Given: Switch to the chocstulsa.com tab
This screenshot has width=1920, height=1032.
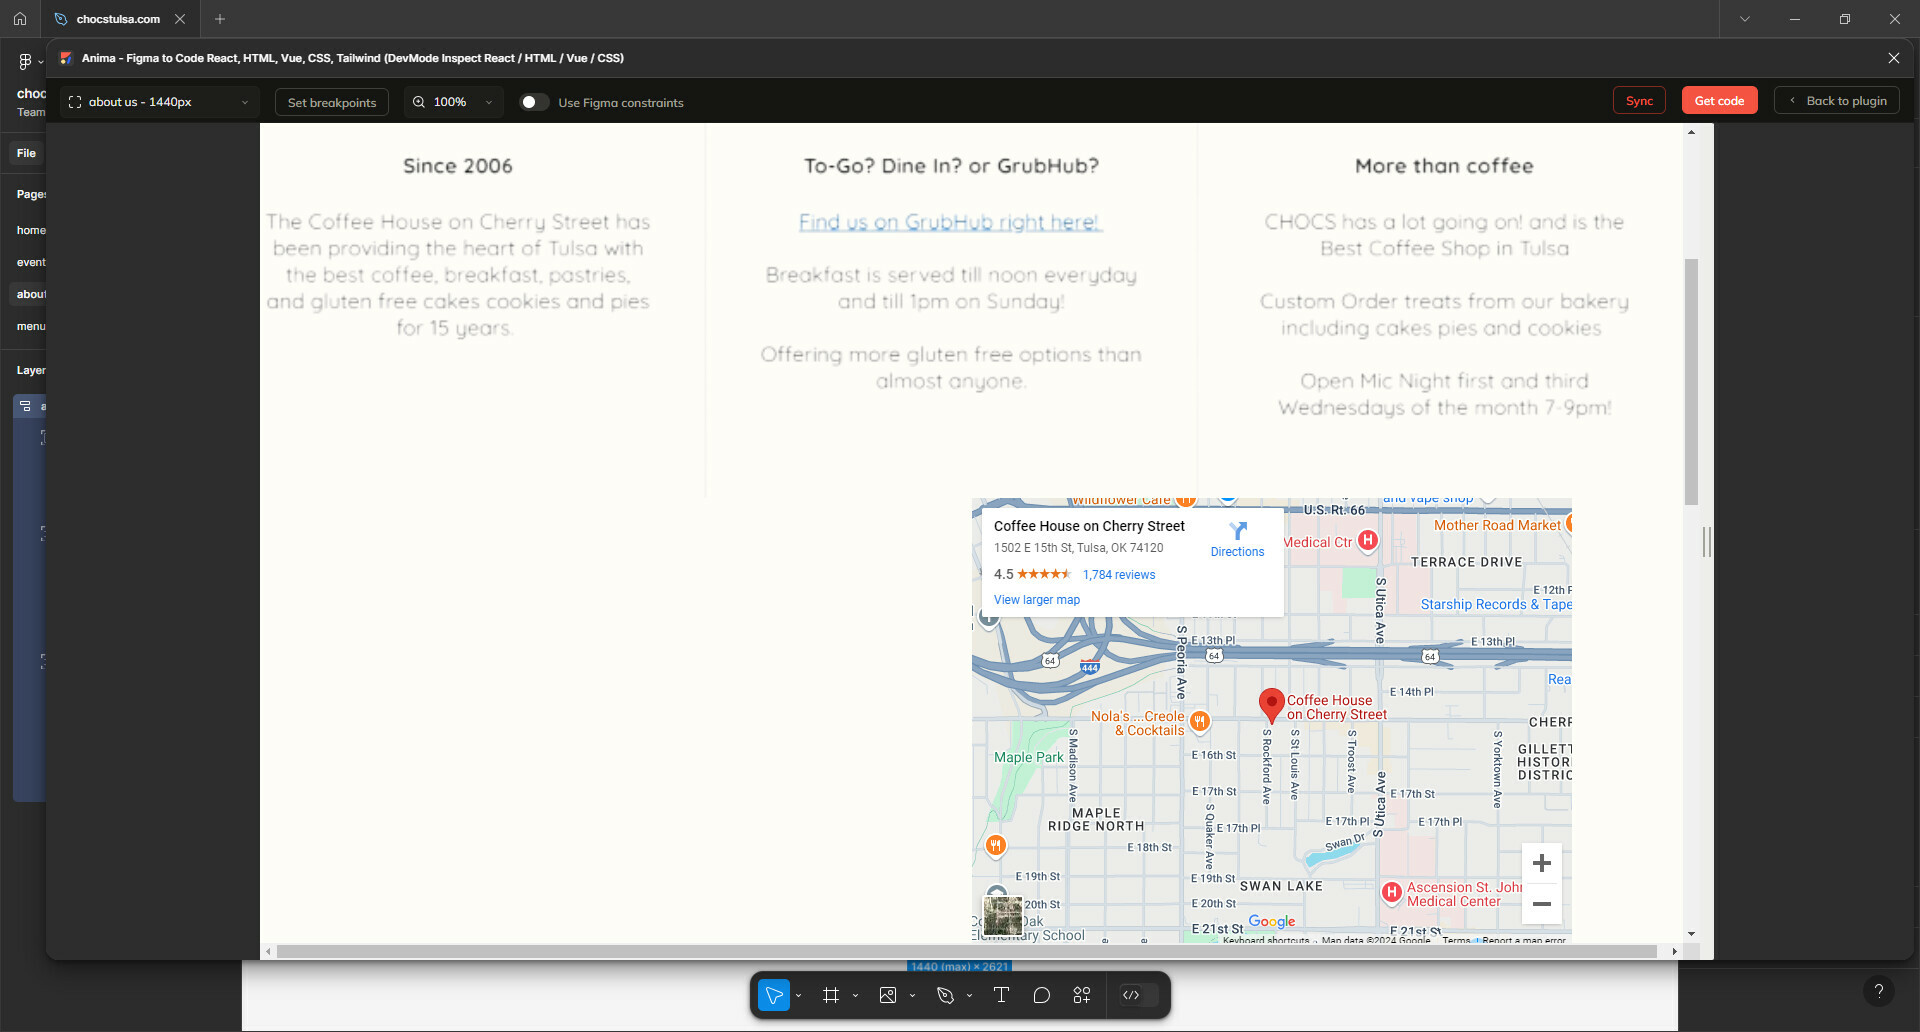Looking at the screenshot, I should (118, 19).
